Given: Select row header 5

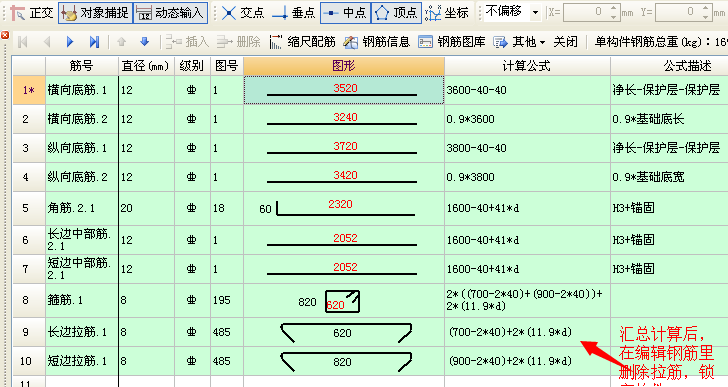Looking at the screenshot, I should [x=28, y=208].
